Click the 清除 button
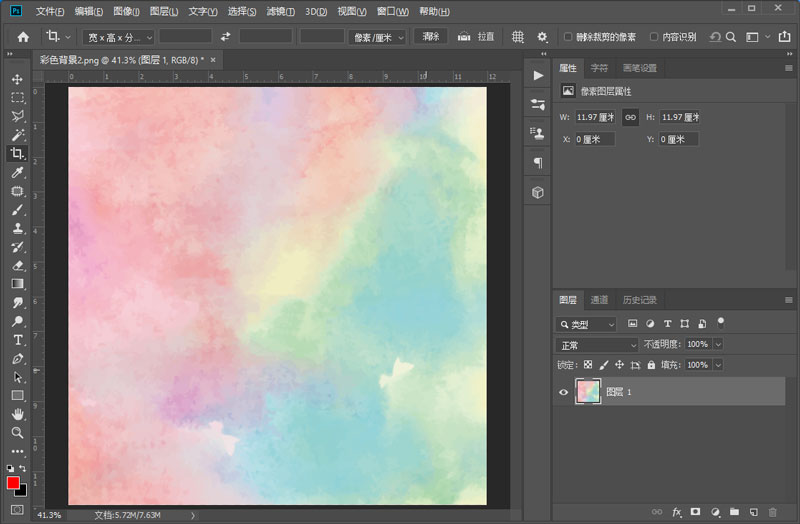This screenshot has width=800, height=524. point(431,37)
